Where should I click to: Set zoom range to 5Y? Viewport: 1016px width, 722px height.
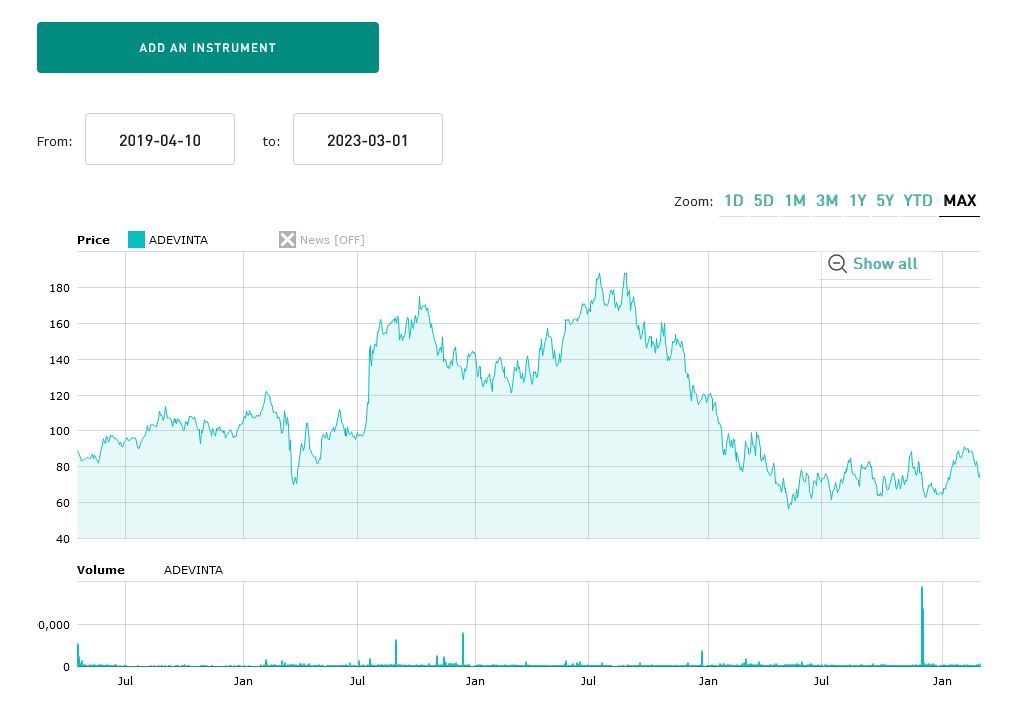[885, 201]
